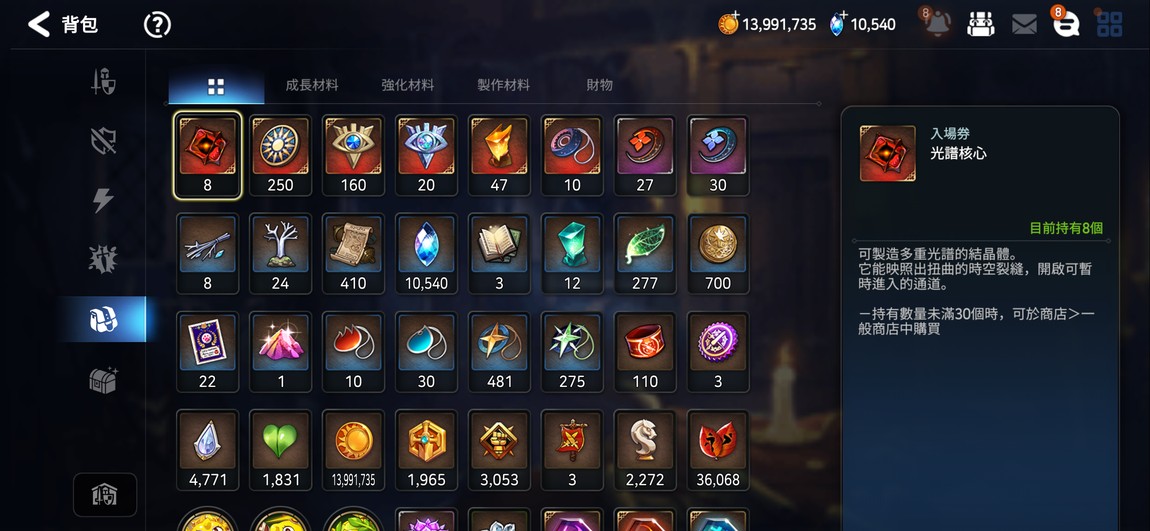Add gold via the coin plus icon
This screenshot has width=1150, height=531.
point(728,23)
